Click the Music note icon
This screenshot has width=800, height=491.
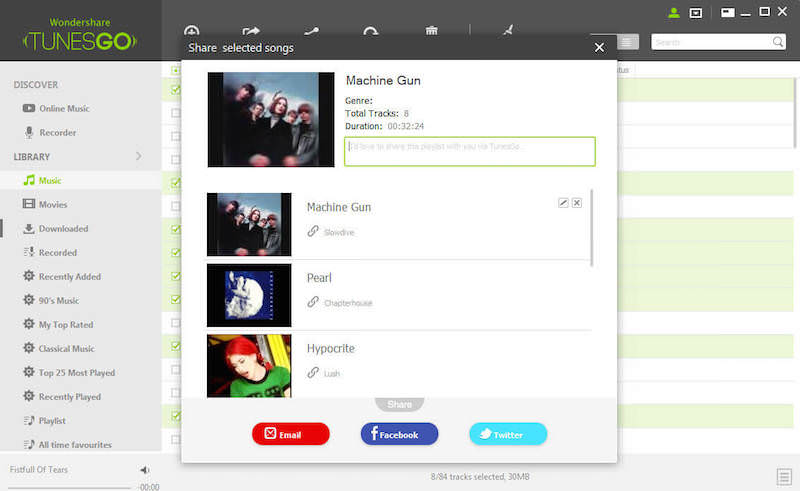[29, 180]
